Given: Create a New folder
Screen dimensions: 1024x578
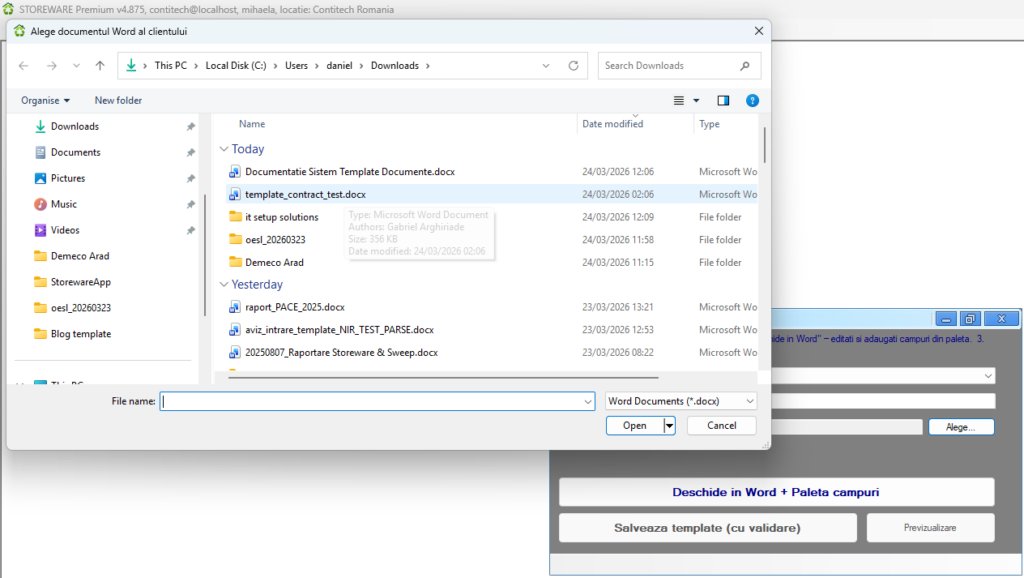Looking at the screenshot, I should (x=118, y=101).
